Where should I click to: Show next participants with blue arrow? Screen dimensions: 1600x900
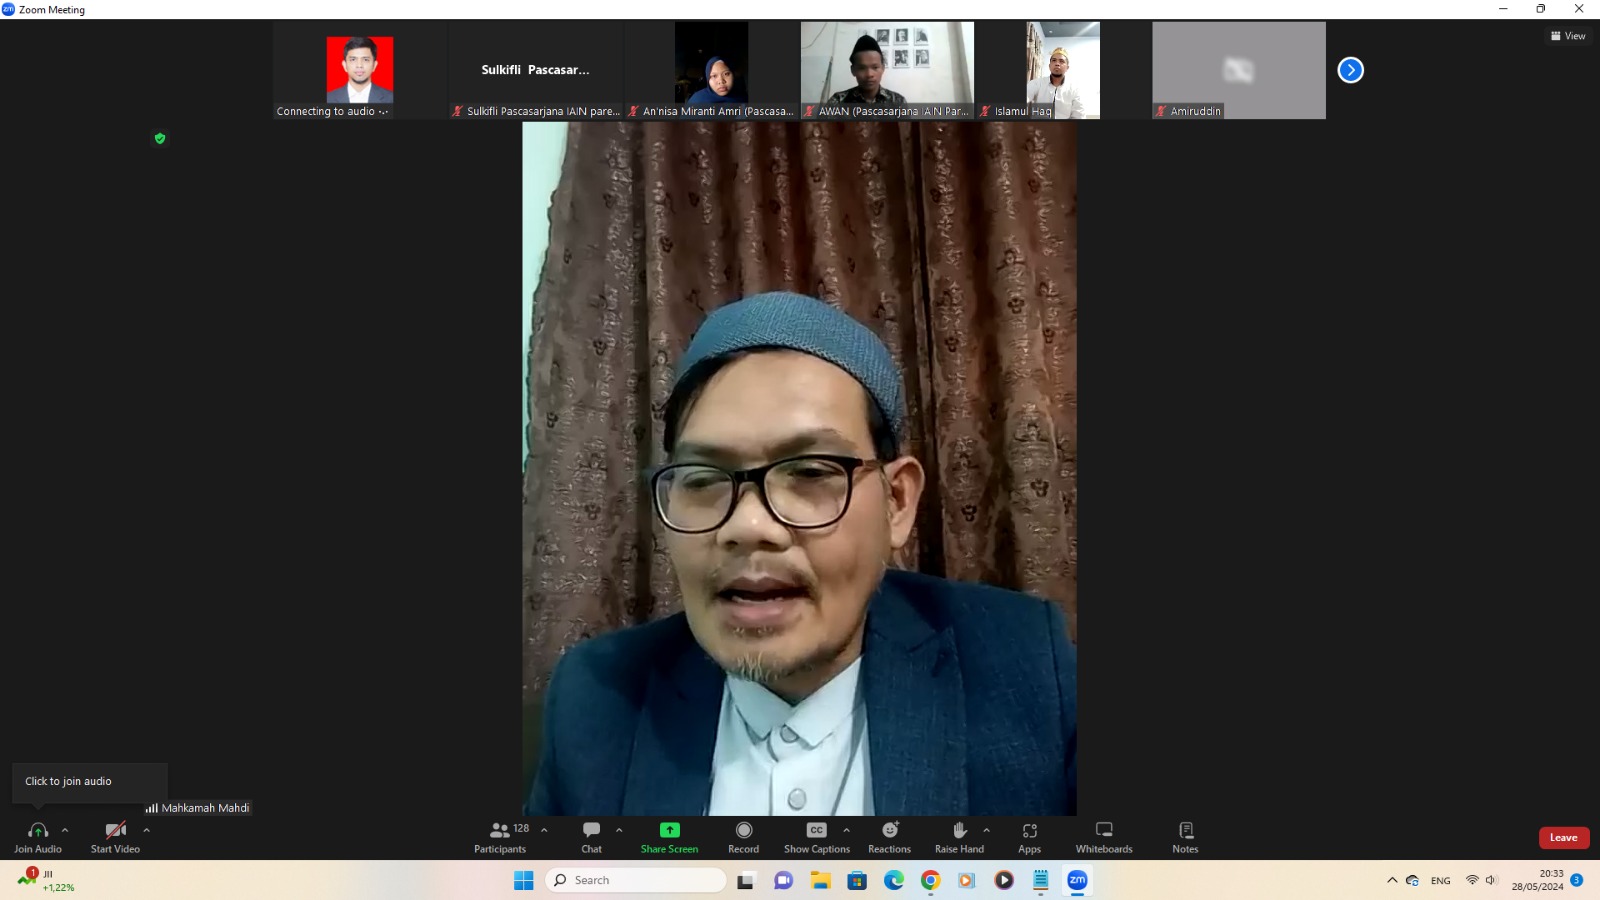coord(1350,70)
